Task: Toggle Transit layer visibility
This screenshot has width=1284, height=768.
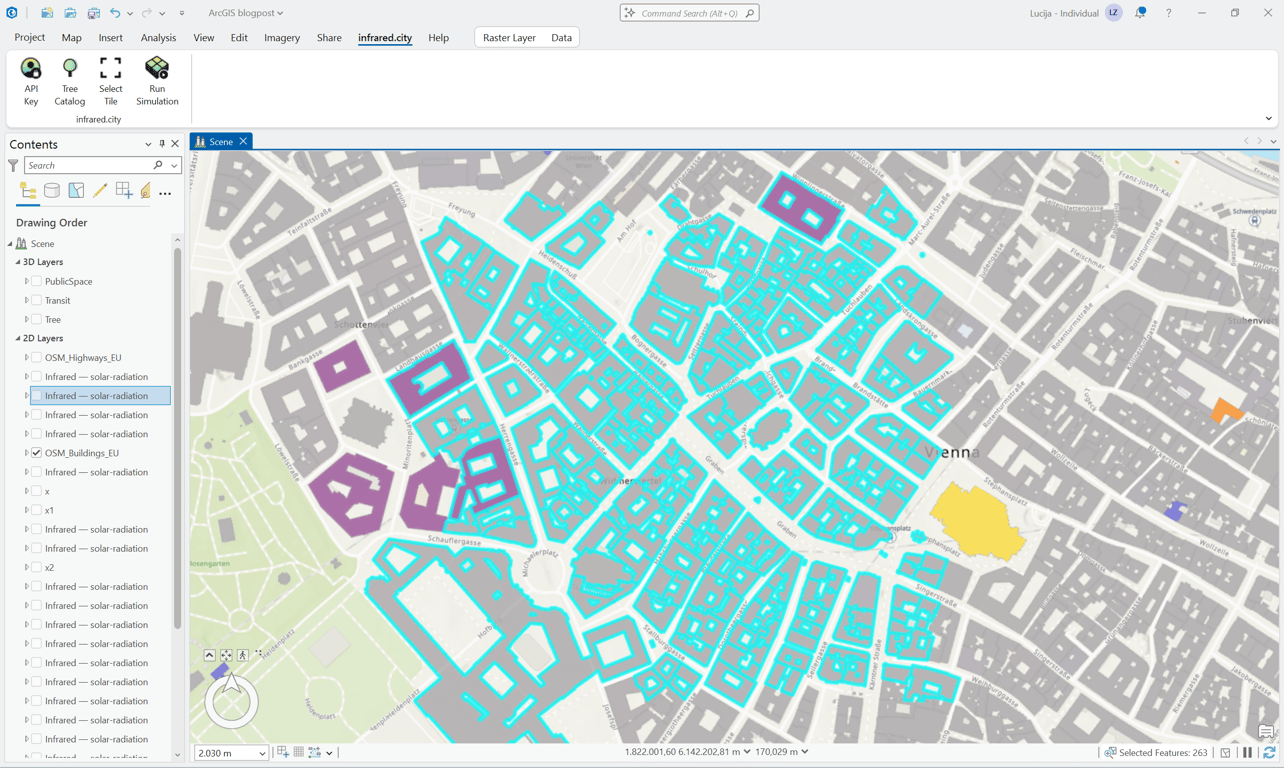Action: tap(37, 300)
